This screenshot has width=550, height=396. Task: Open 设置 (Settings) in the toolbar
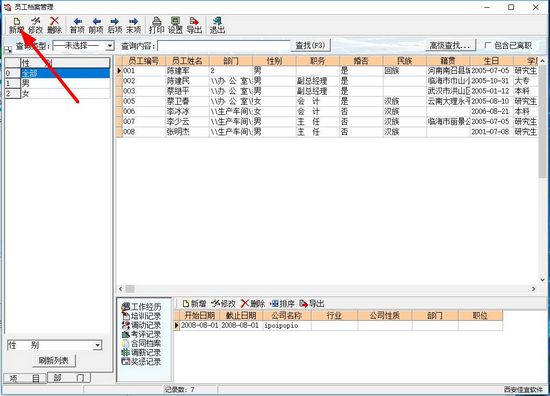coord(175,26)
